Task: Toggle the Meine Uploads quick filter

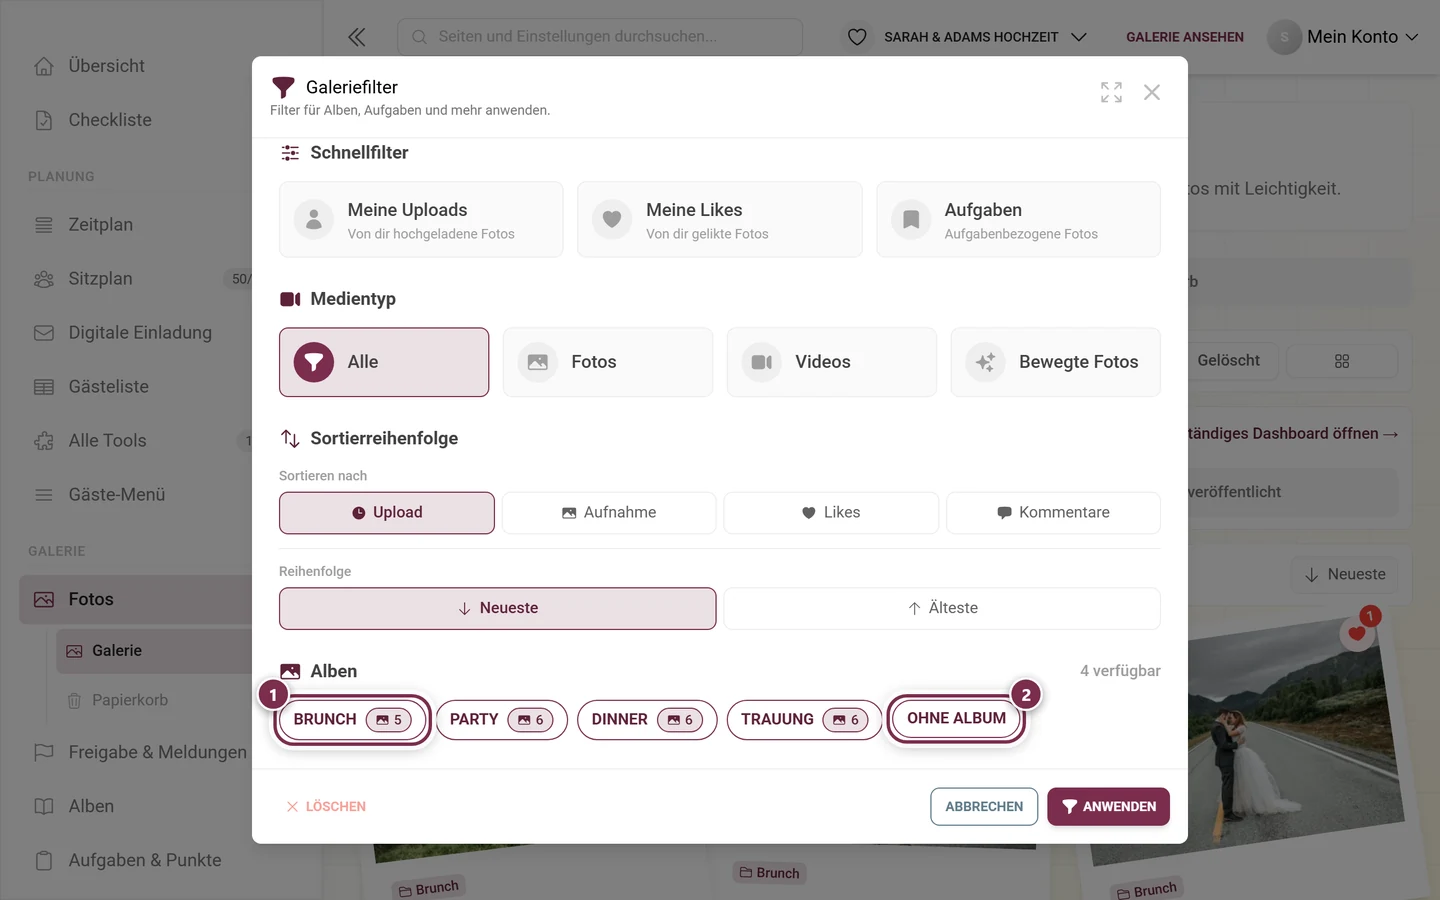Action: point(421,220)
